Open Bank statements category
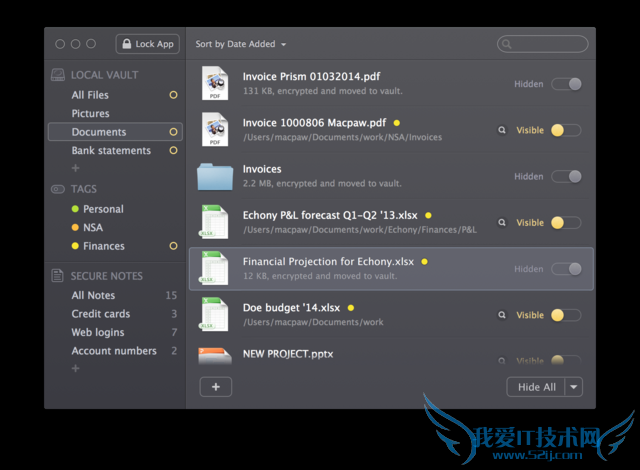The image size is (640, 470). click(x=111, y=151)
